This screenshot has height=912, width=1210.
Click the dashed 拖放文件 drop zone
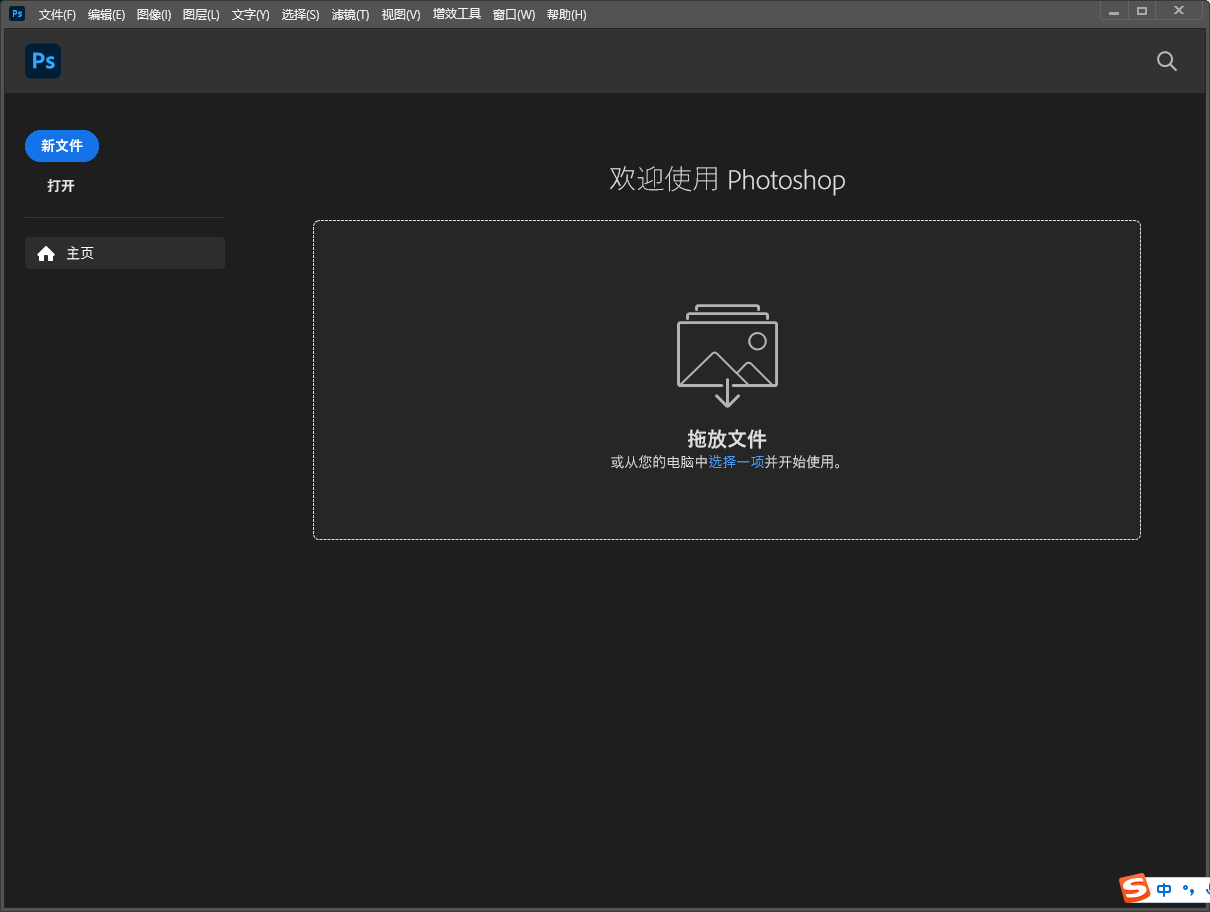pos(727,380)
